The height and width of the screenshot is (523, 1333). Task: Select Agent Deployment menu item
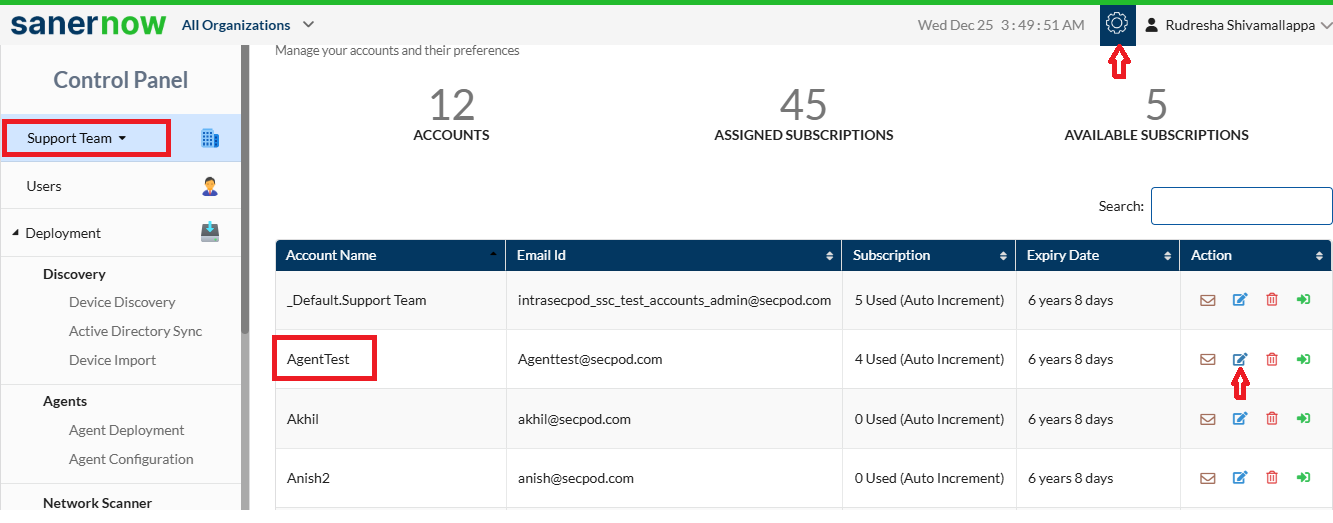coord(127,430)
